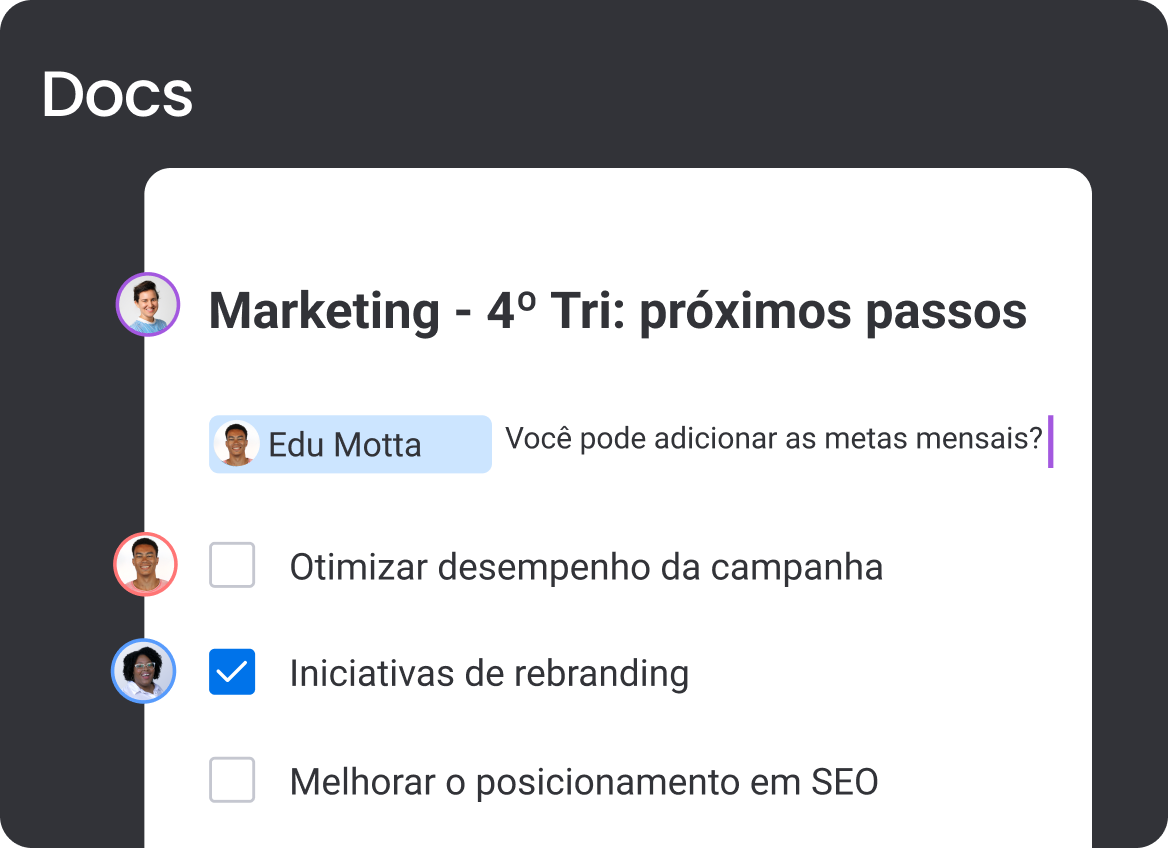Click the Marketing - 4º Tri document title
Screen dimensions: 1168x848
(x=618, y=311)
